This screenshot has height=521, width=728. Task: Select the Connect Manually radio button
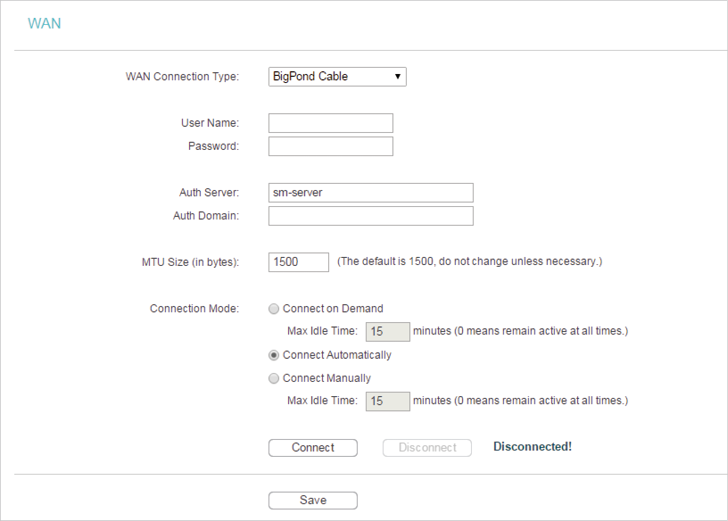274,378
